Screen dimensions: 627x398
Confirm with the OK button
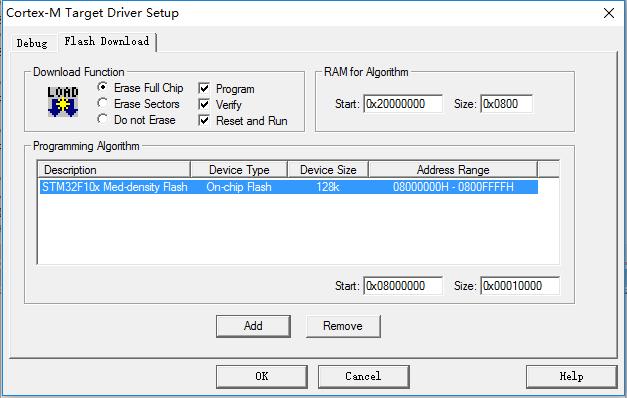coord(262,376)
